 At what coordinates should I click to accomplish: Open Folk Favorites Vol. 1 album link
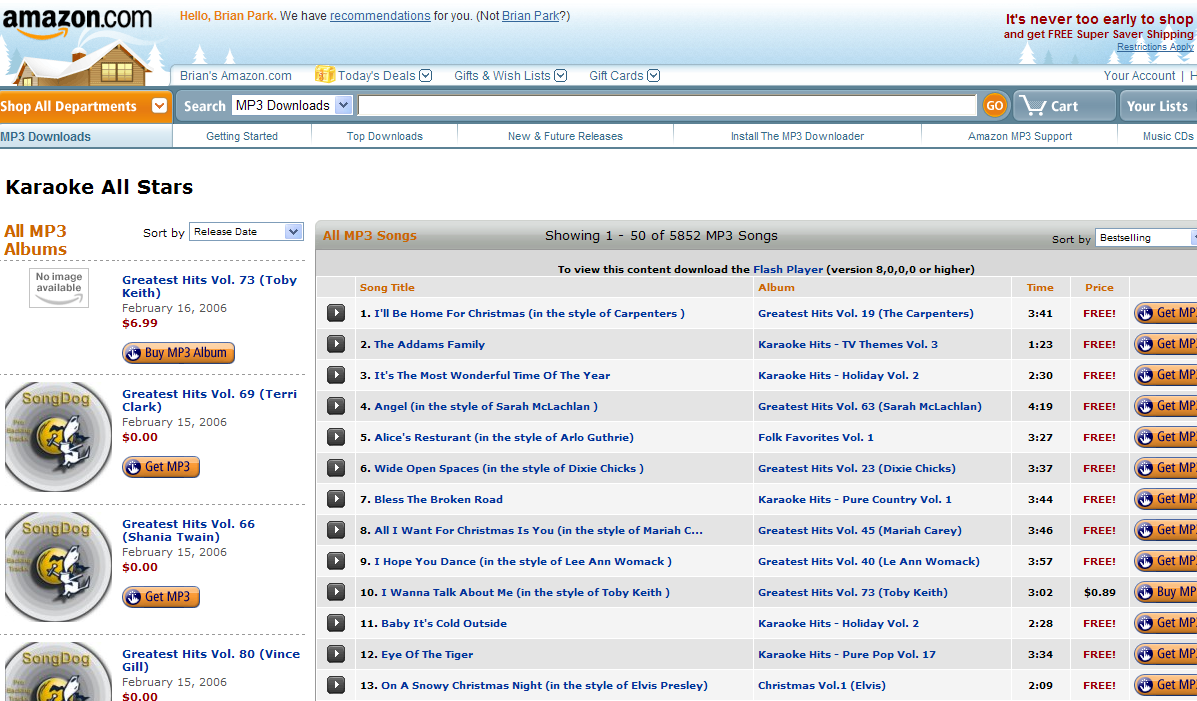coord(815,437)
